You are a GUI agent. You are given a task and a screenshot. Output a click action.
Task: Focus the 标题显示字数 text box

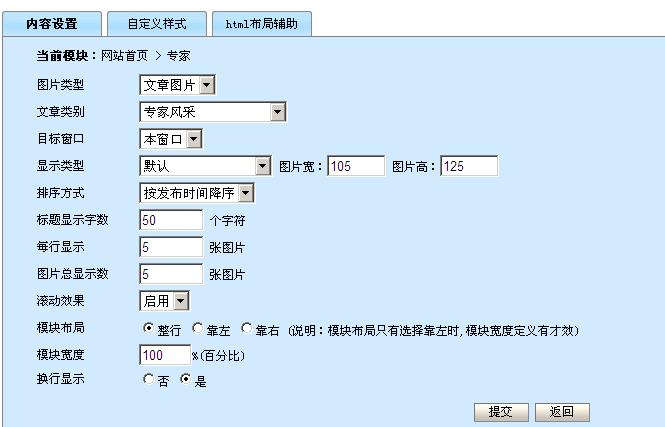point(171,220)
